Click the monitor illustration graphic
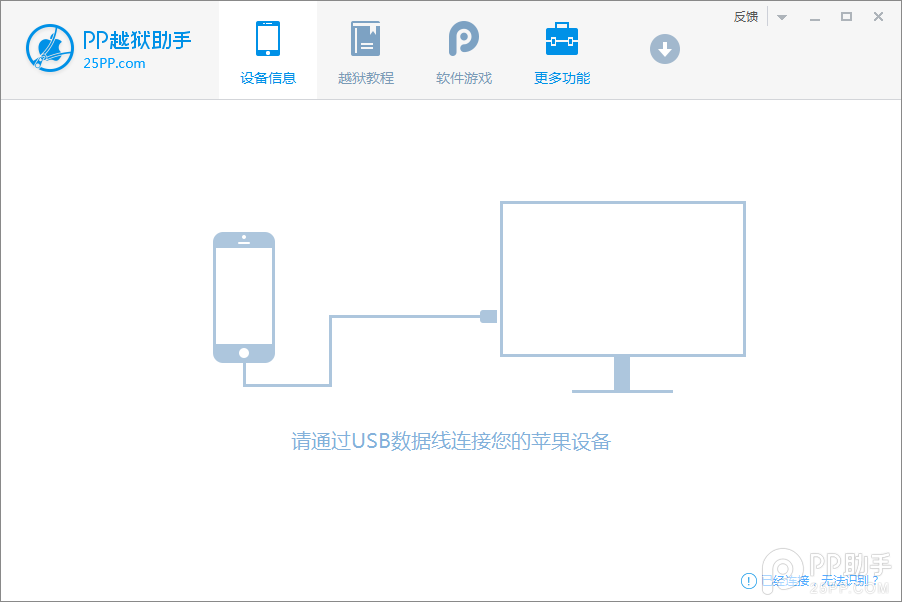 point(622,278)
